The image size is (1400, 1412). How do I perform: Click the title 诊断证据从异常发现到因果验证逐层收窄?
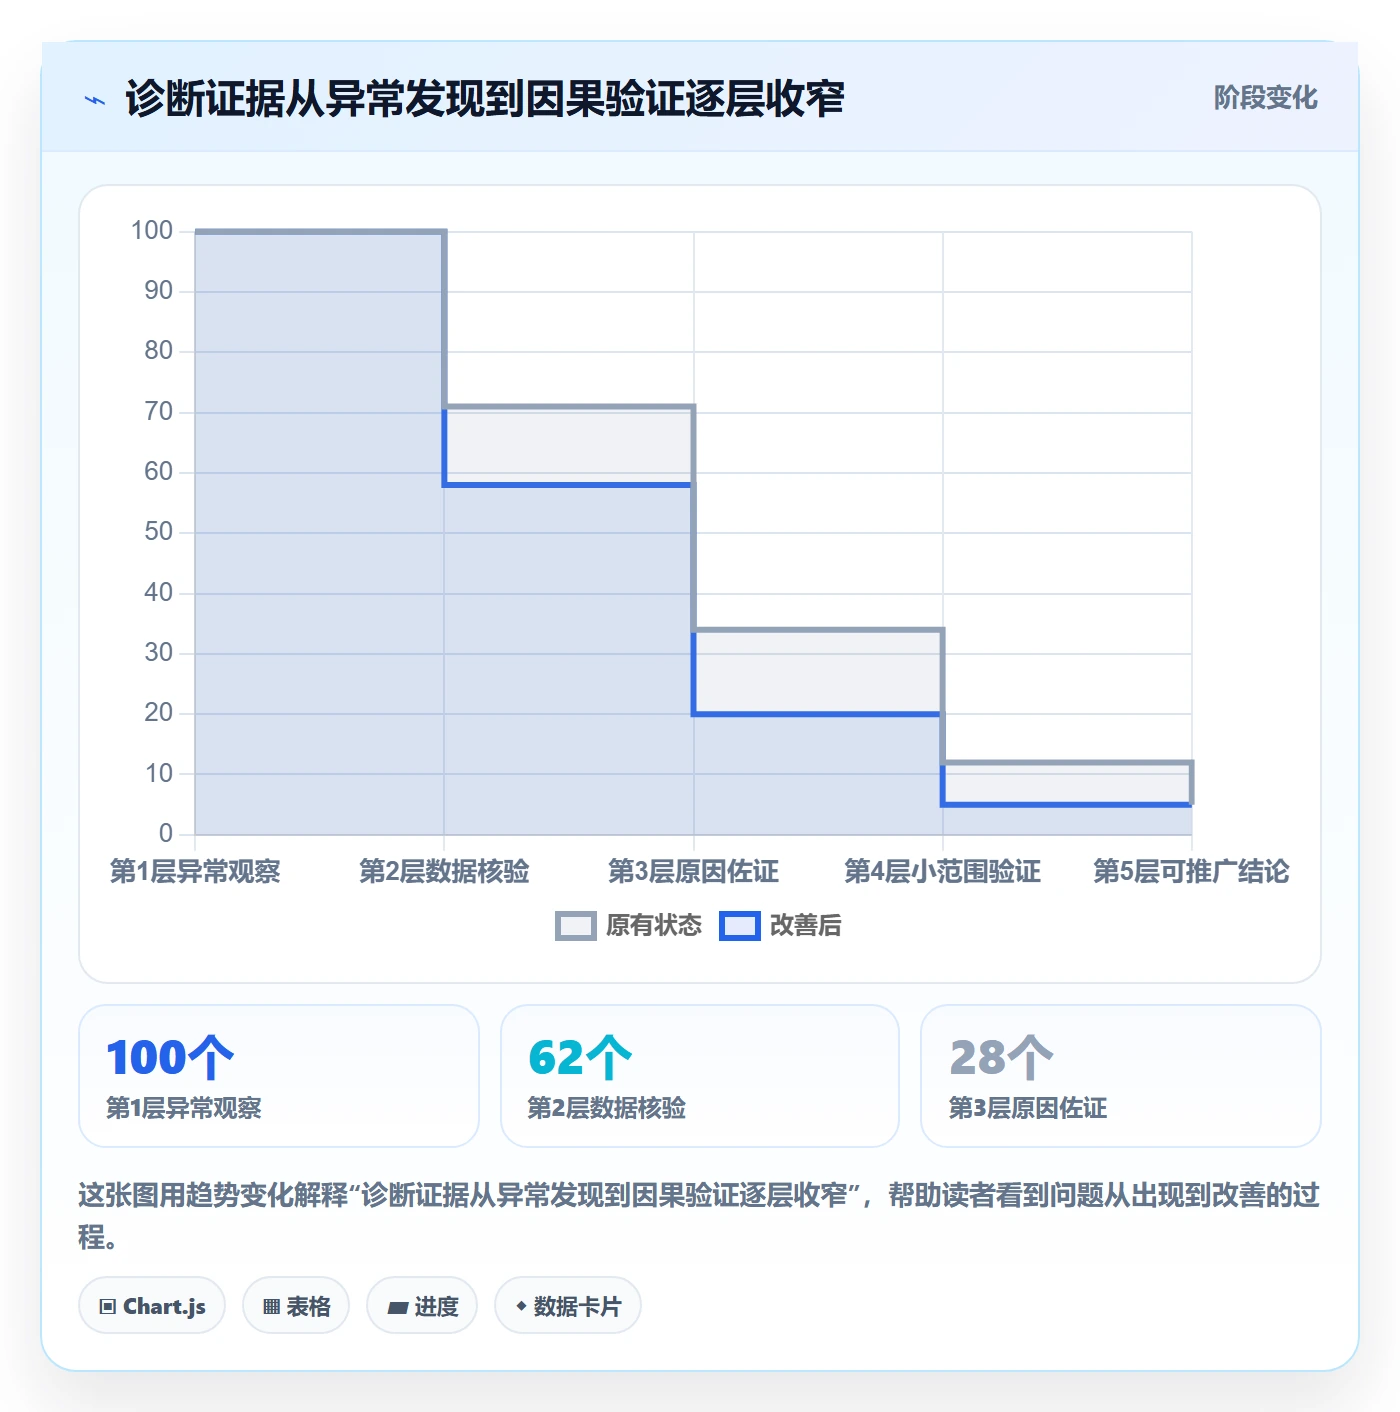click(x=485, y=99)
